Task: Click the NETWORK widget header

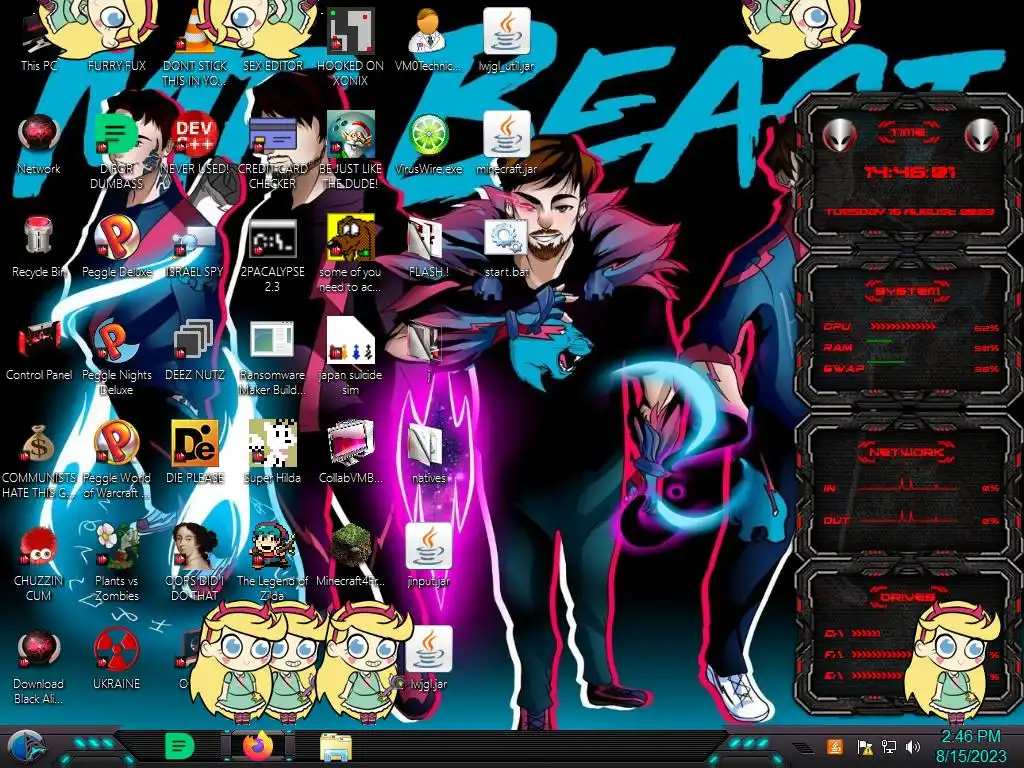Action: click(908, 452)
